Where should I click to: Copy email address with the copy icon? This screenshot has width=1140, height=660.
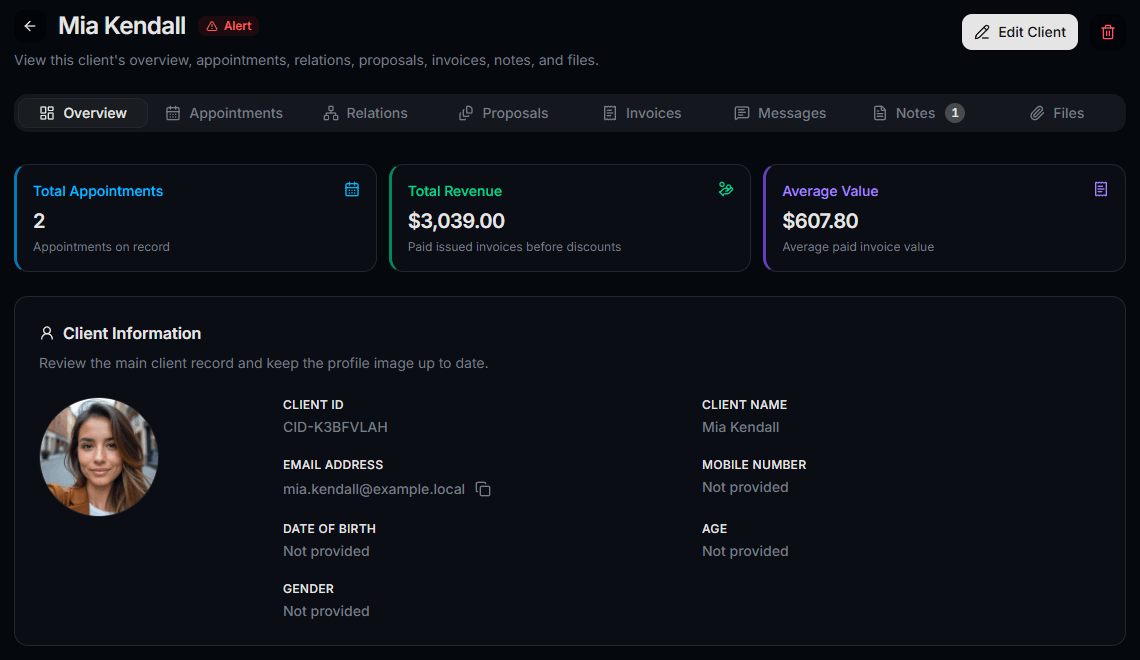click(x=483, y=489)
